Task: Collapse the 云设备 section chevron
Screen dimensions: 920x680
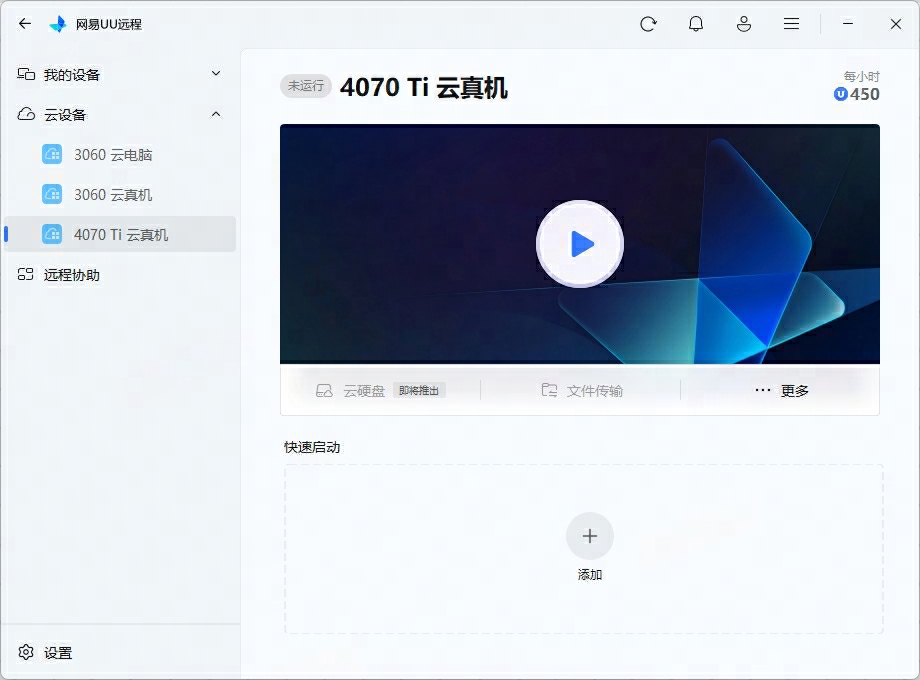Action: coord(216,114)
